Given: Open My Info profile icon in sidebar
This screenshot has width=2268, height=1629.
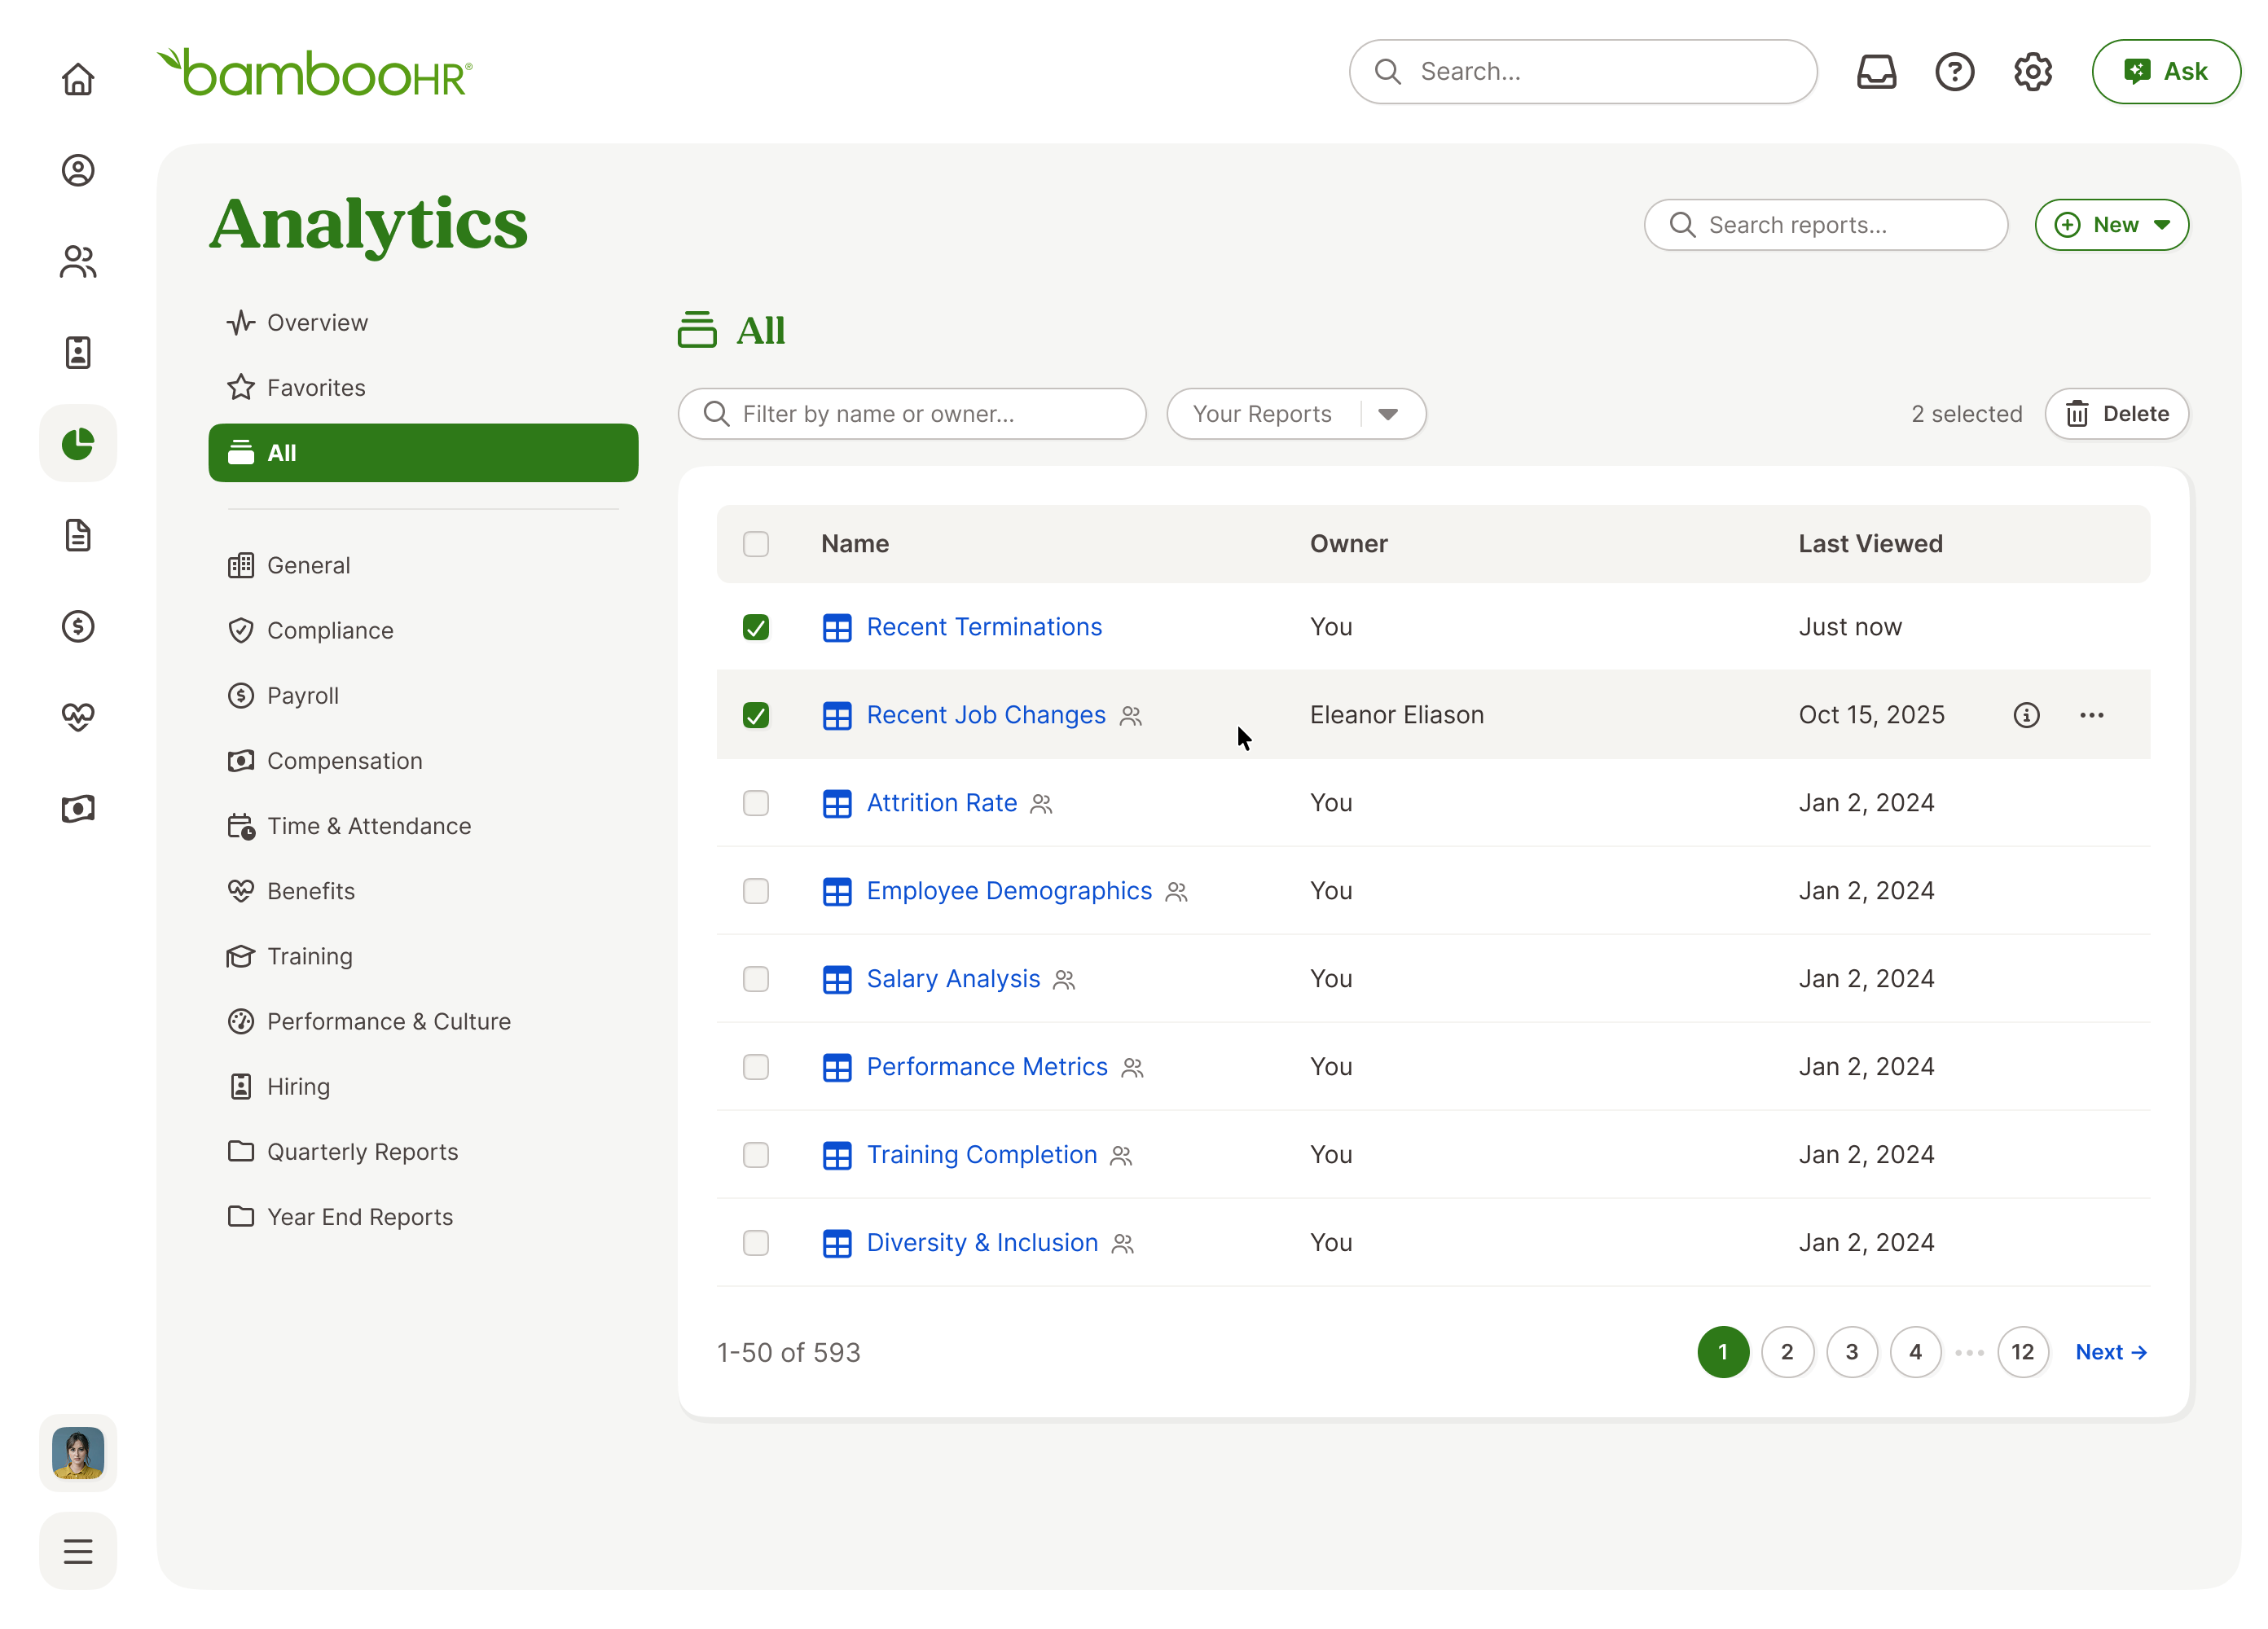Looking at the screenshot, I should (x=78, y=170).
